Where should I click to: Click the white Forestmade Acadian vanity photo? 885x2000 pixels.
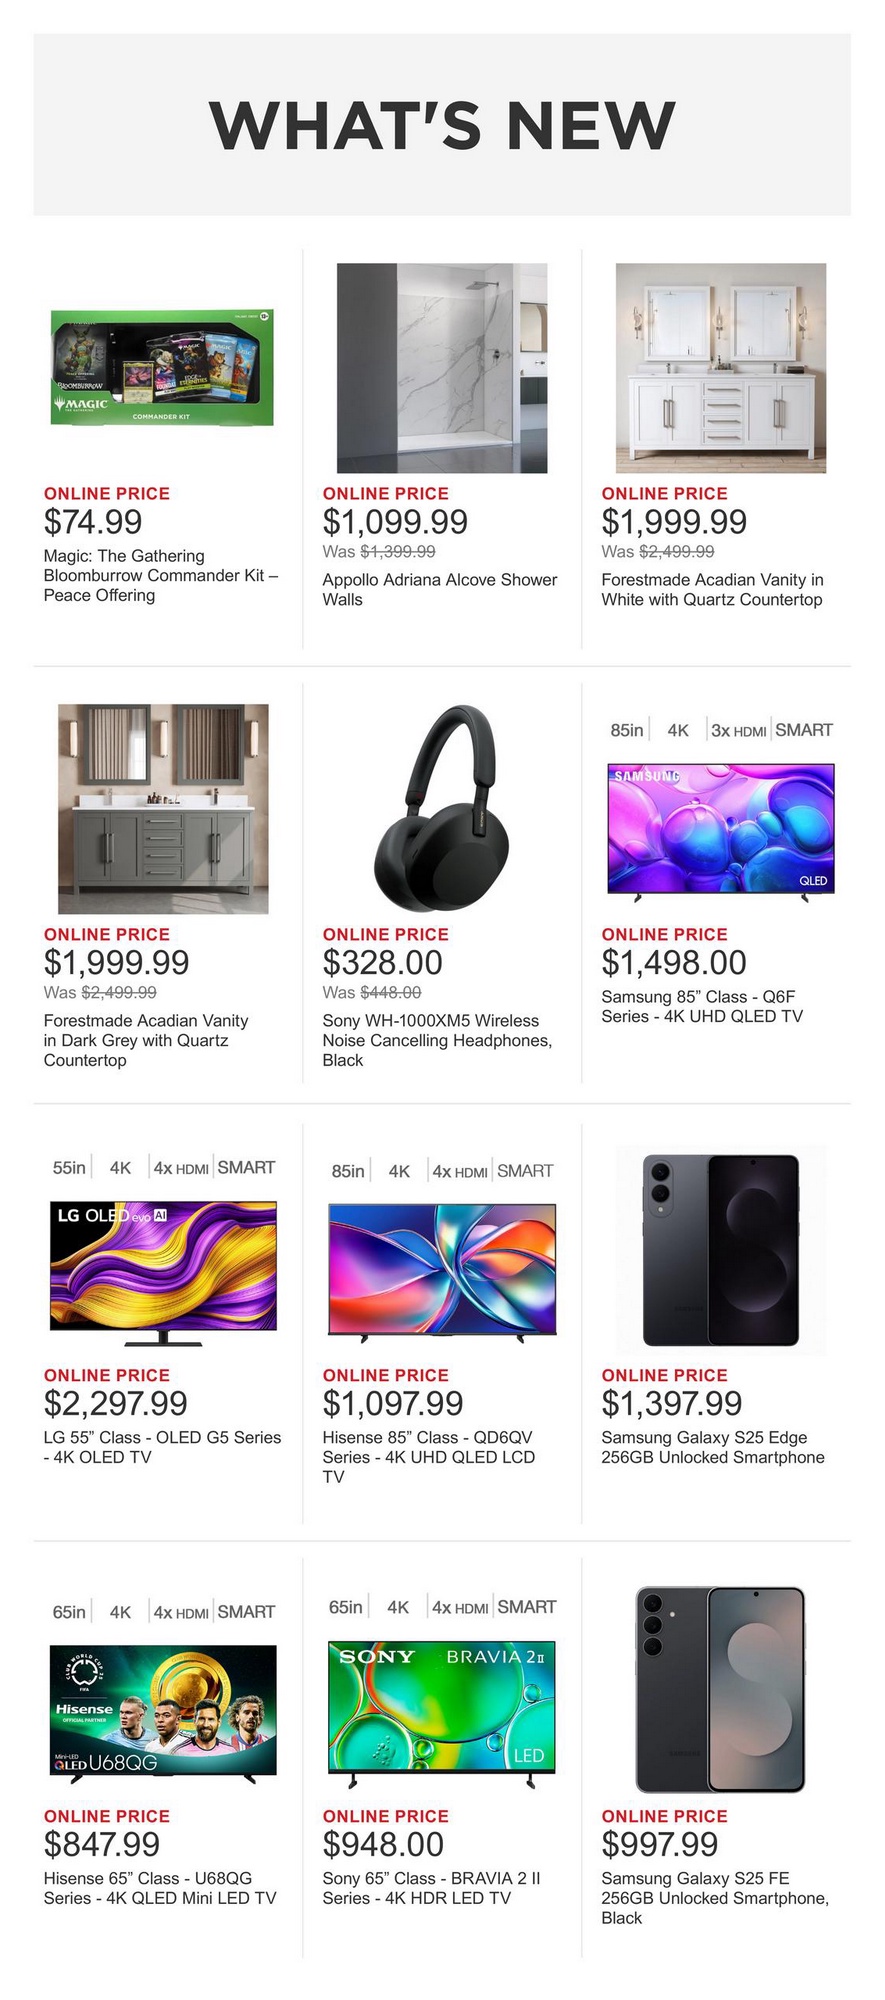720,368
